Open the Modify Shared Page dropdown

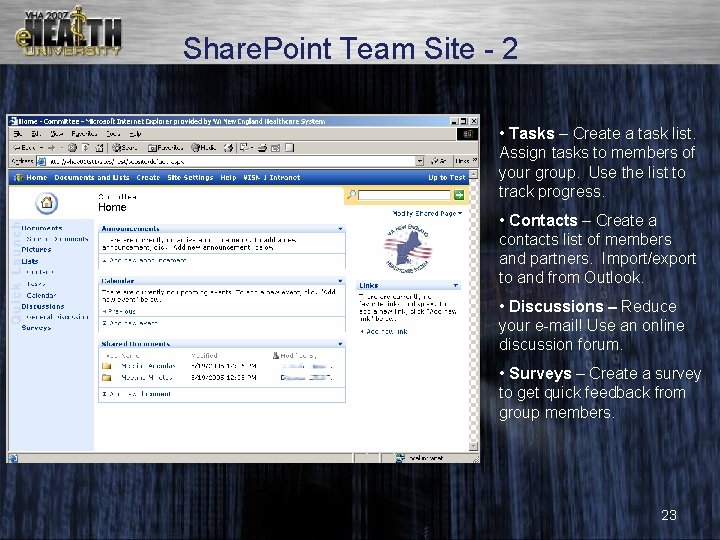pos(427,214)
